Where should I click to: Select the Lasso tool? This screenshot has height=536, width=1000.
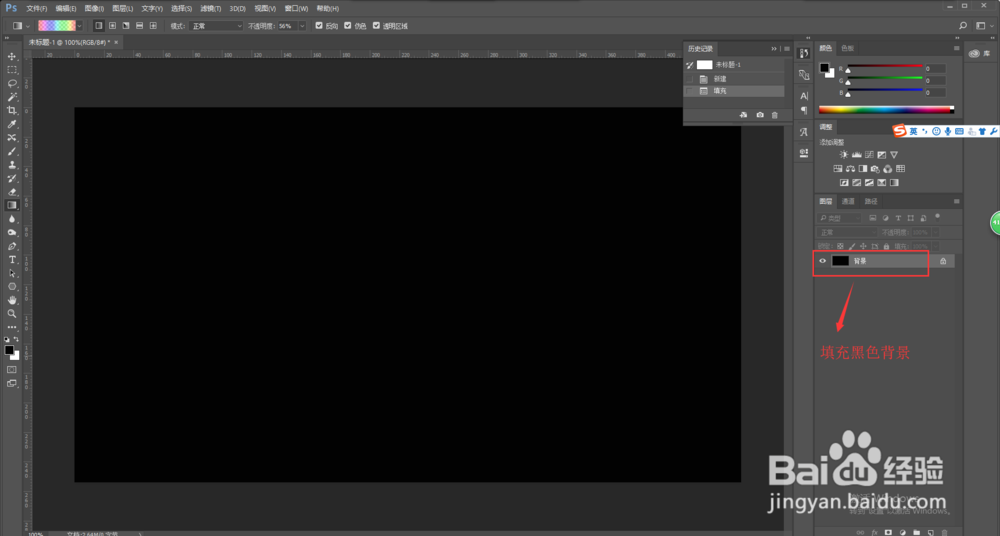click(11, 84)
